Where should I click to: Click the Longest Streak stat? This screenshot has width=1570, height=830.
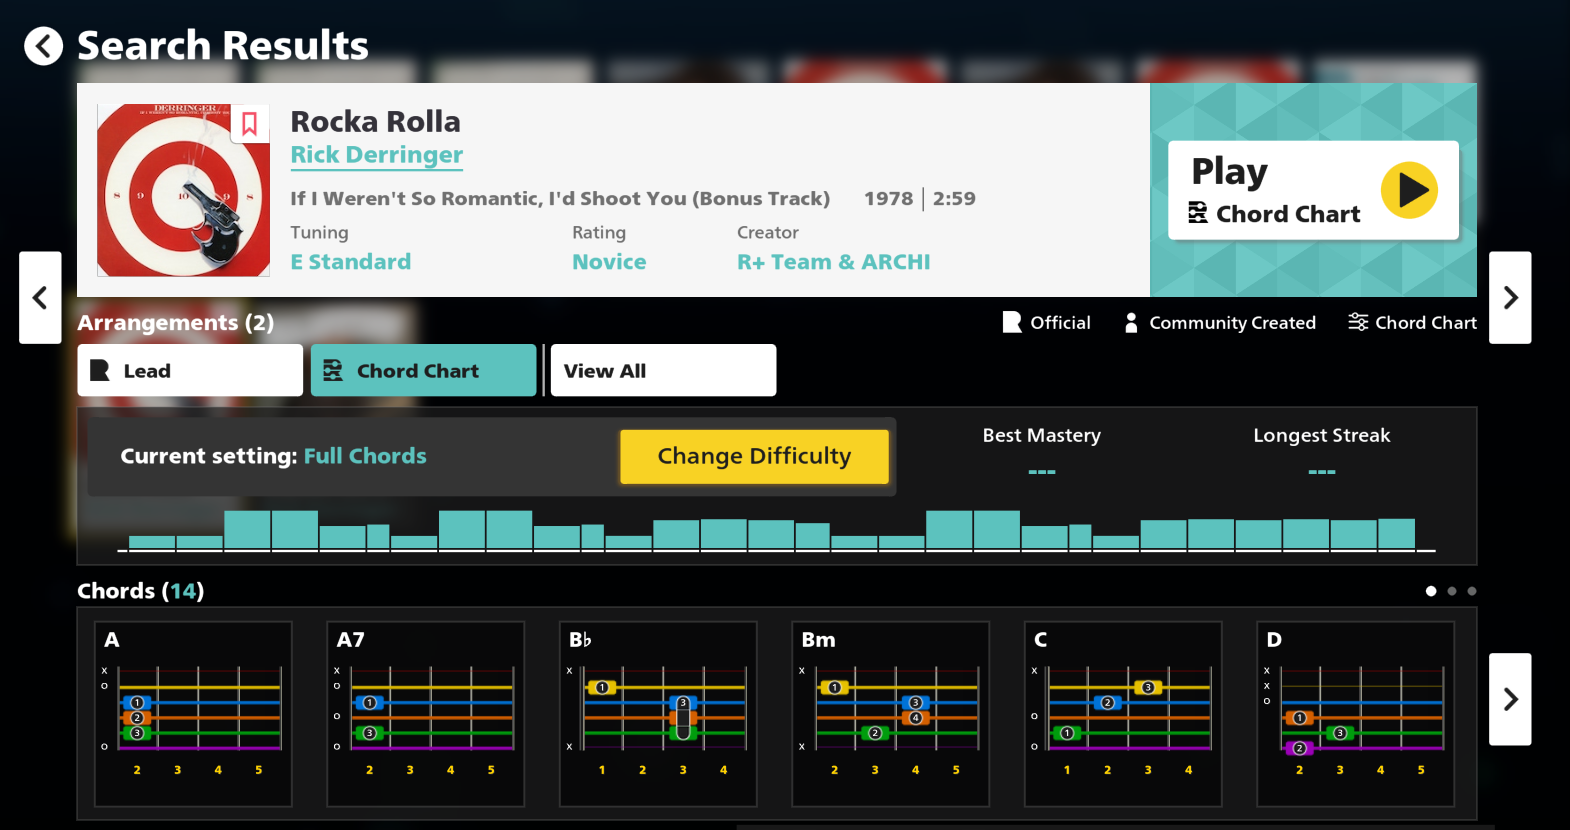tap(1322, 452)
